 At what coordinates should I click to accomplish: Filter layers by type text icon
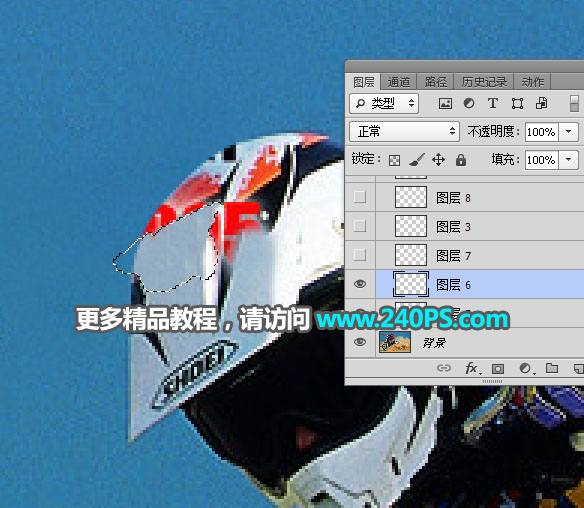pos(493,103)
